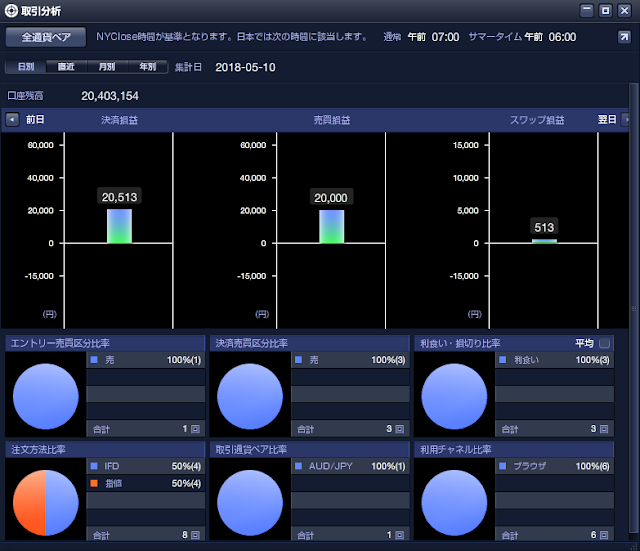The image size is (640, 551).
Task: Click the blue IFD legend square
Action: click(94, 466)
